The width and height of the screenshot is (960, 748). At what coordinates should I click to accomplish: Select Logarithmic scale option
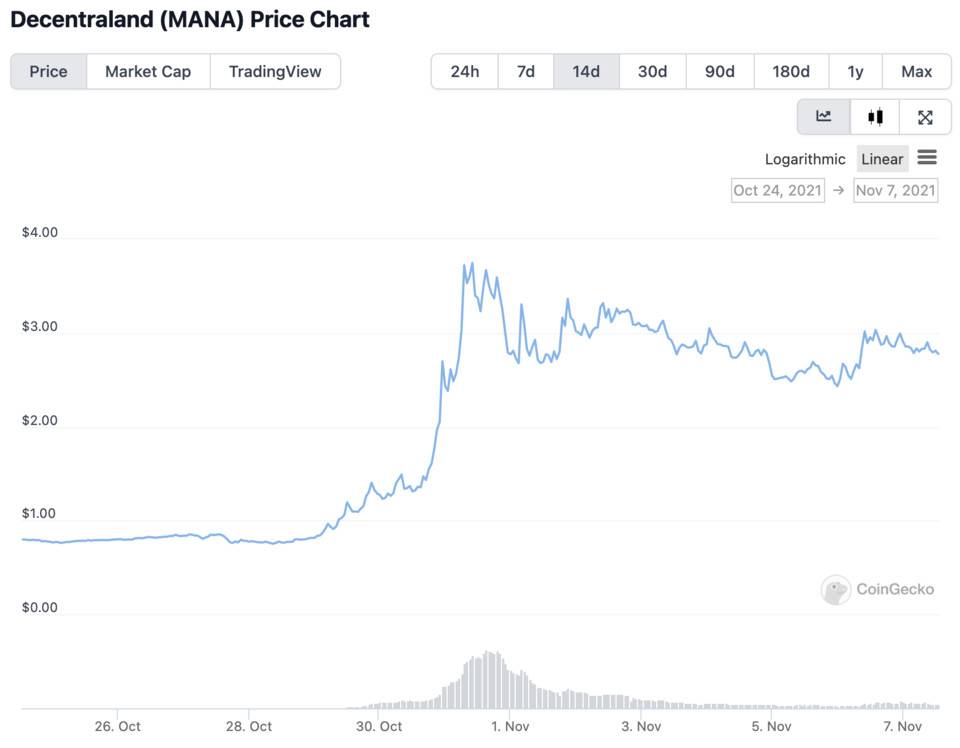point(804,159)
